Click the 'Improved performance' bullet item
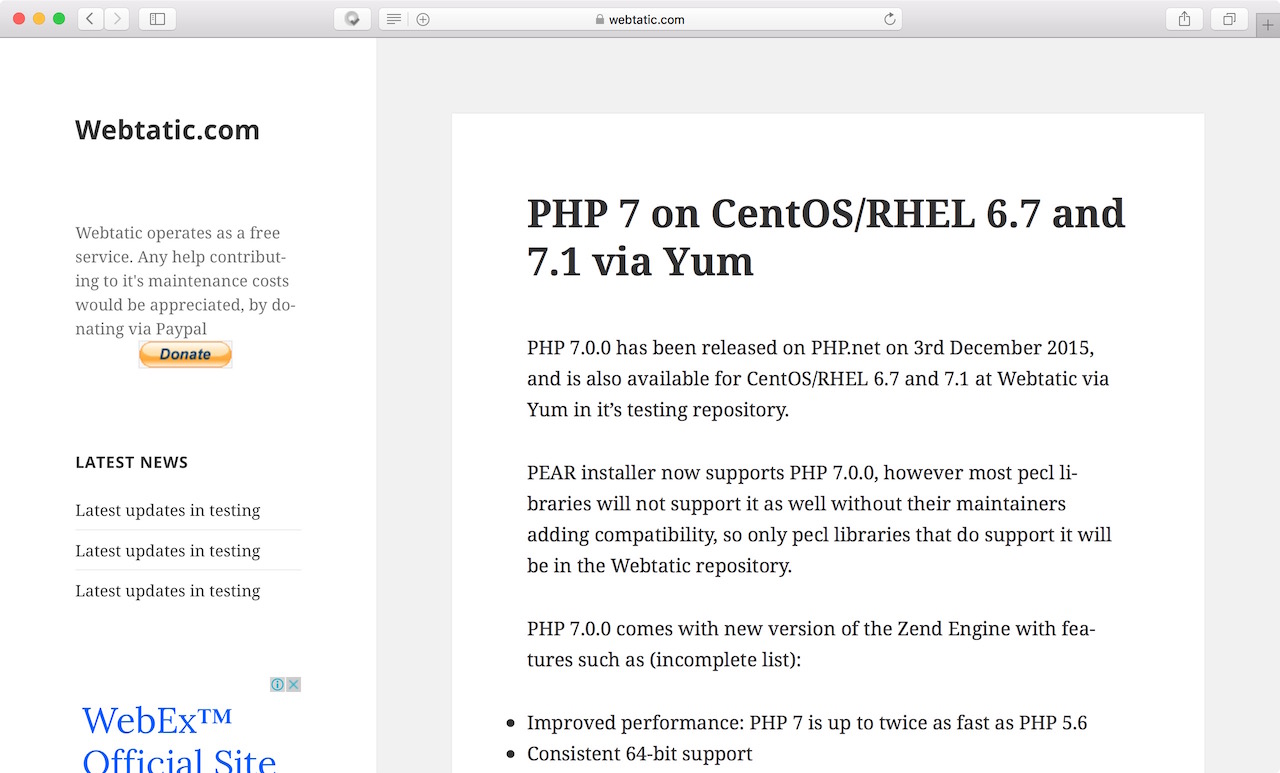 [x=807, y=722]
